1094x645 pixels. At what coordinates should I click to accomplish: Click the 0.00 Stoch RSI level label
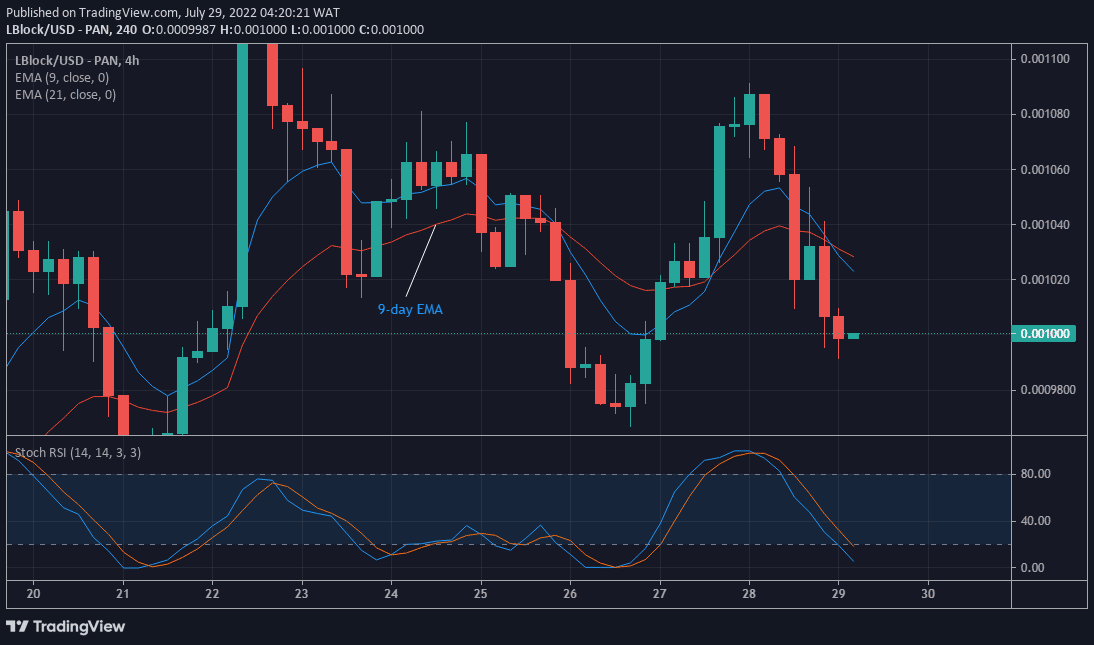(x=1033, y=568)
